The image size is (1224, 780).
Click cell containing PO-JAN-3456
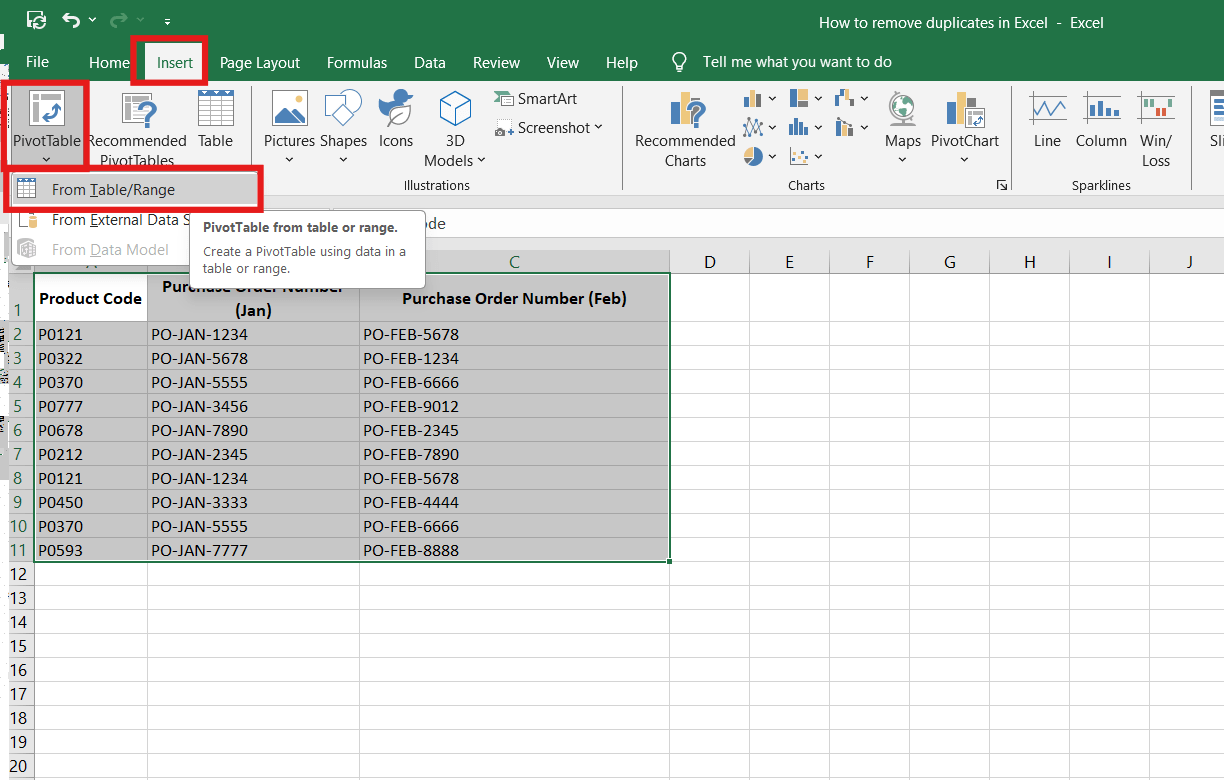(x=254, y=406)
